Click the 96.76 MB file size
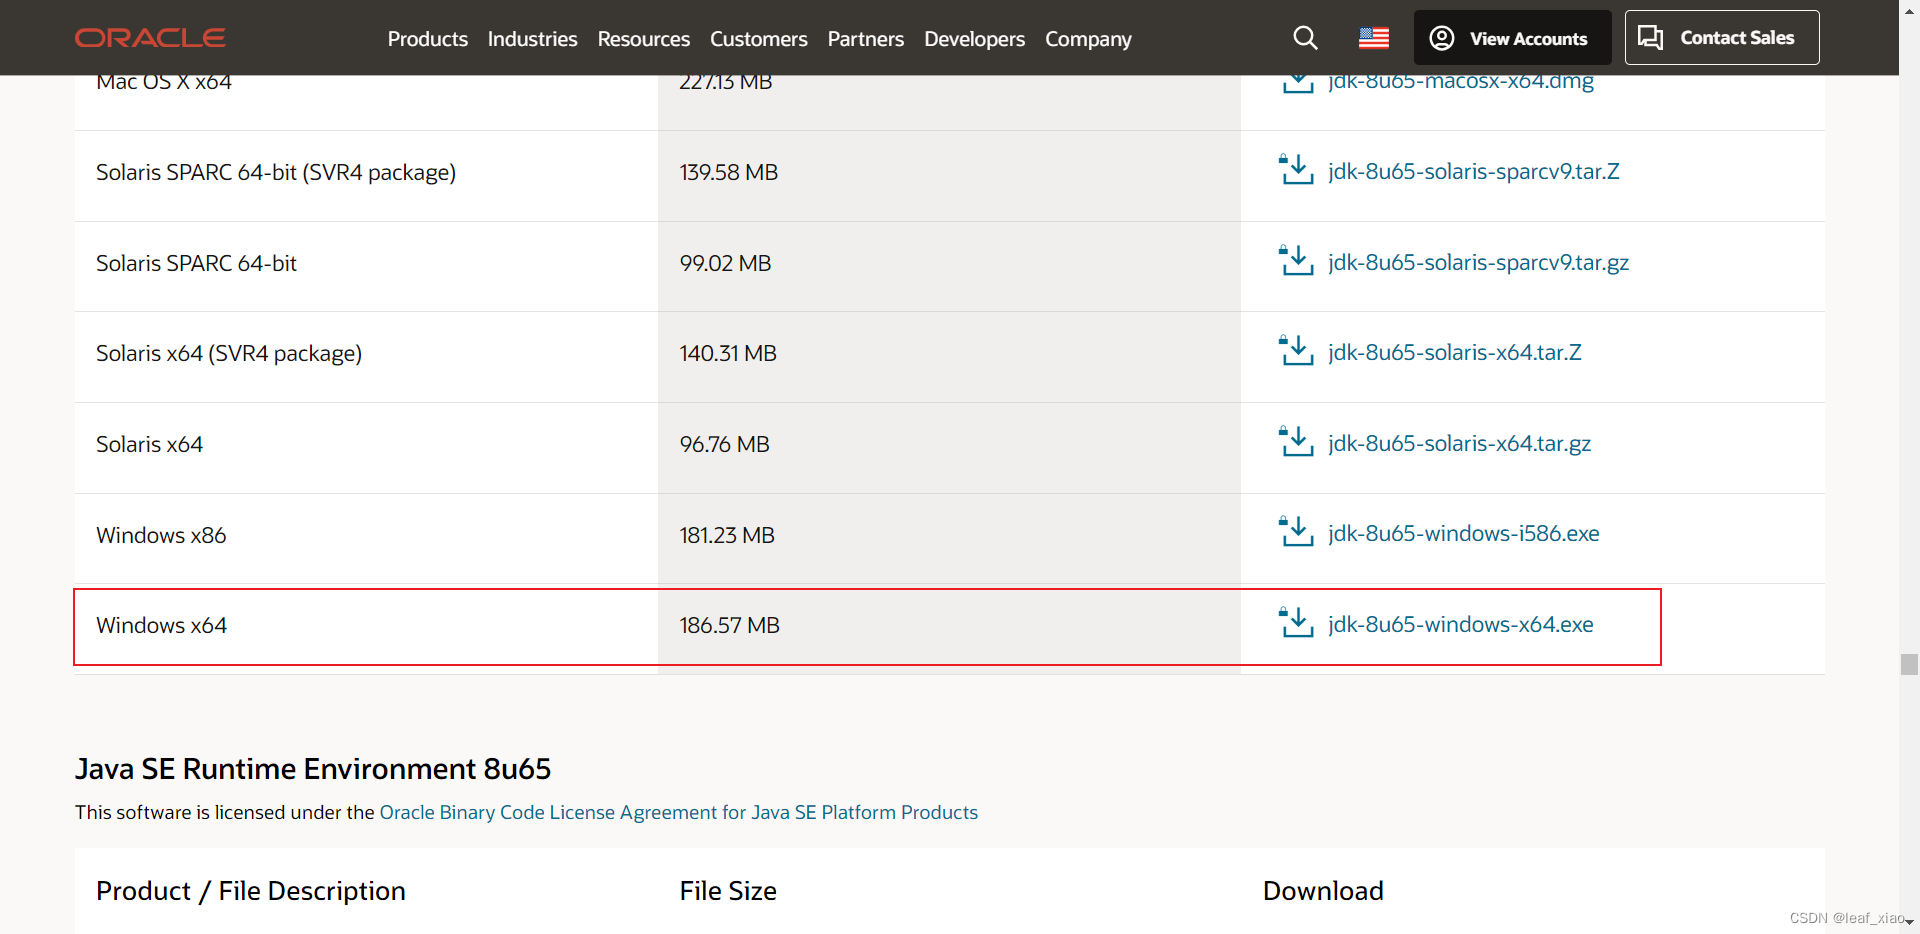Image resolution: width=1920 pixels, height=934 pixels. [724, 444]
